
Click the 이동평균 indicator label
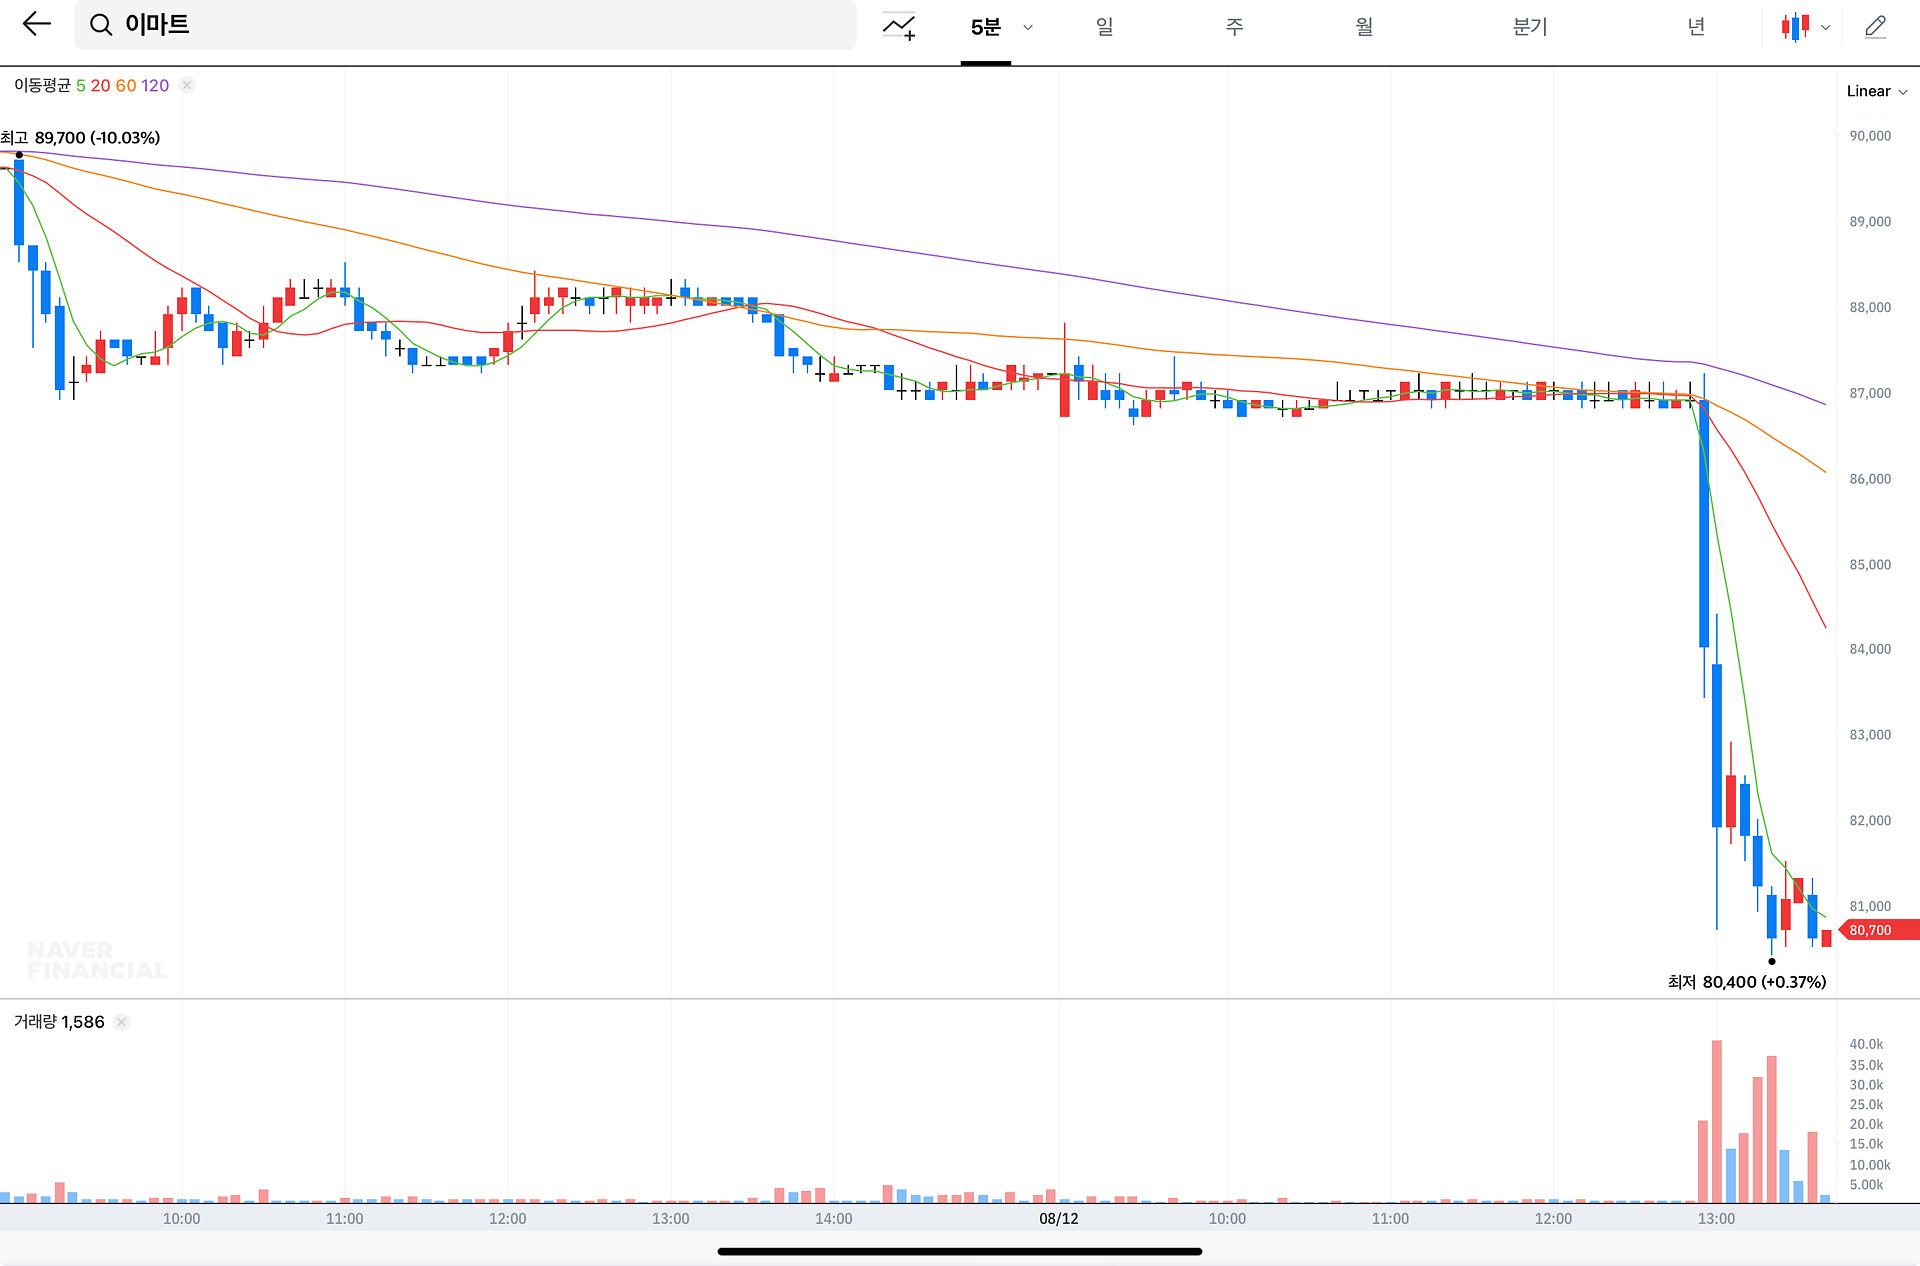click(43, 86)
